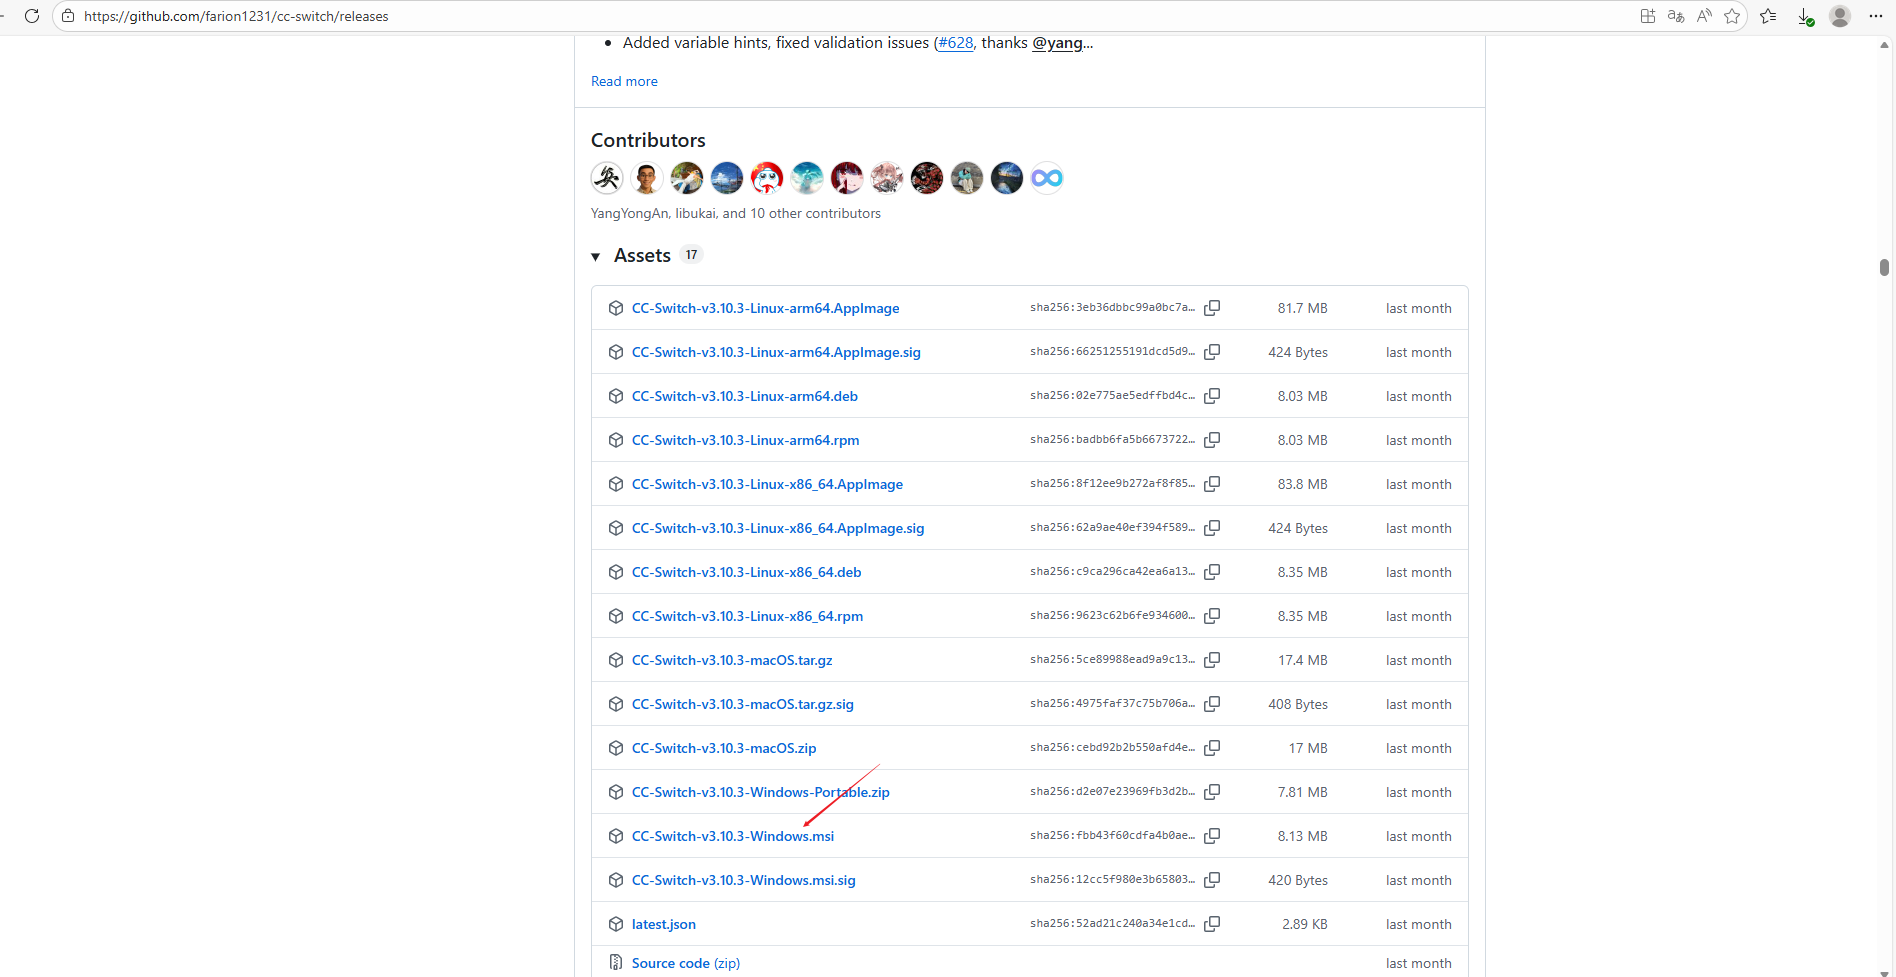Download CC-Switch macOS.tar.gz file
Viewport: 1896px width, 977px height.
pos(731,660)
